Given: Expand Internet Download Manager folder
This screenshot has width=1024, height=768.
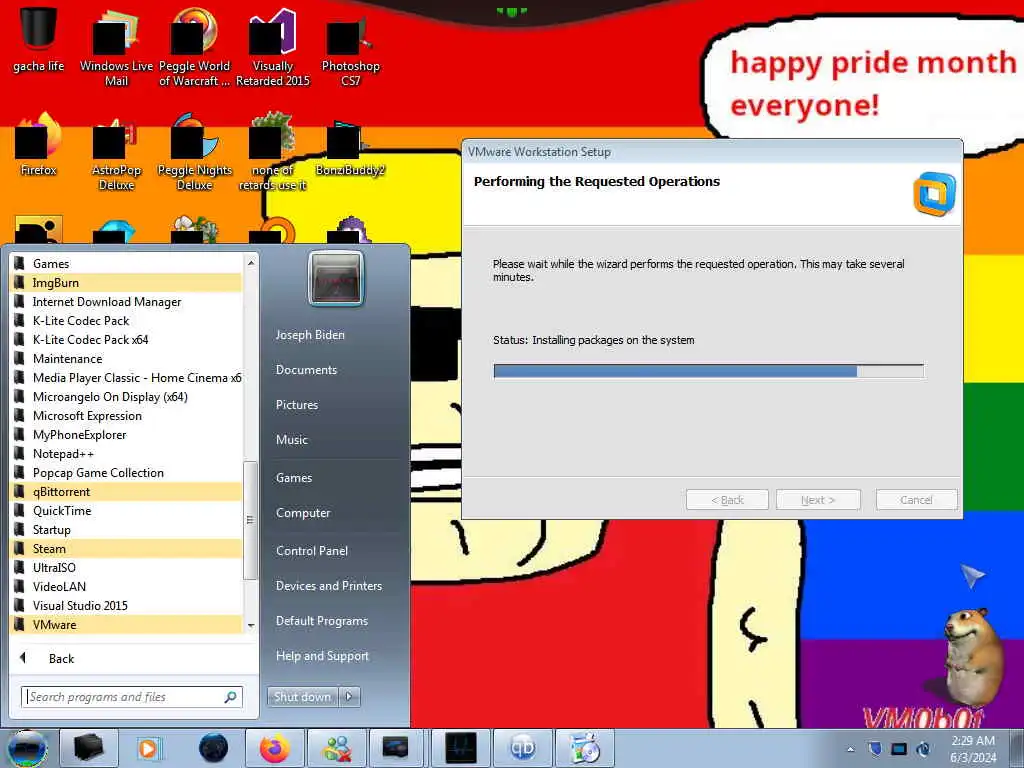Looking at the screenshot, I should [x=127, y=302].
